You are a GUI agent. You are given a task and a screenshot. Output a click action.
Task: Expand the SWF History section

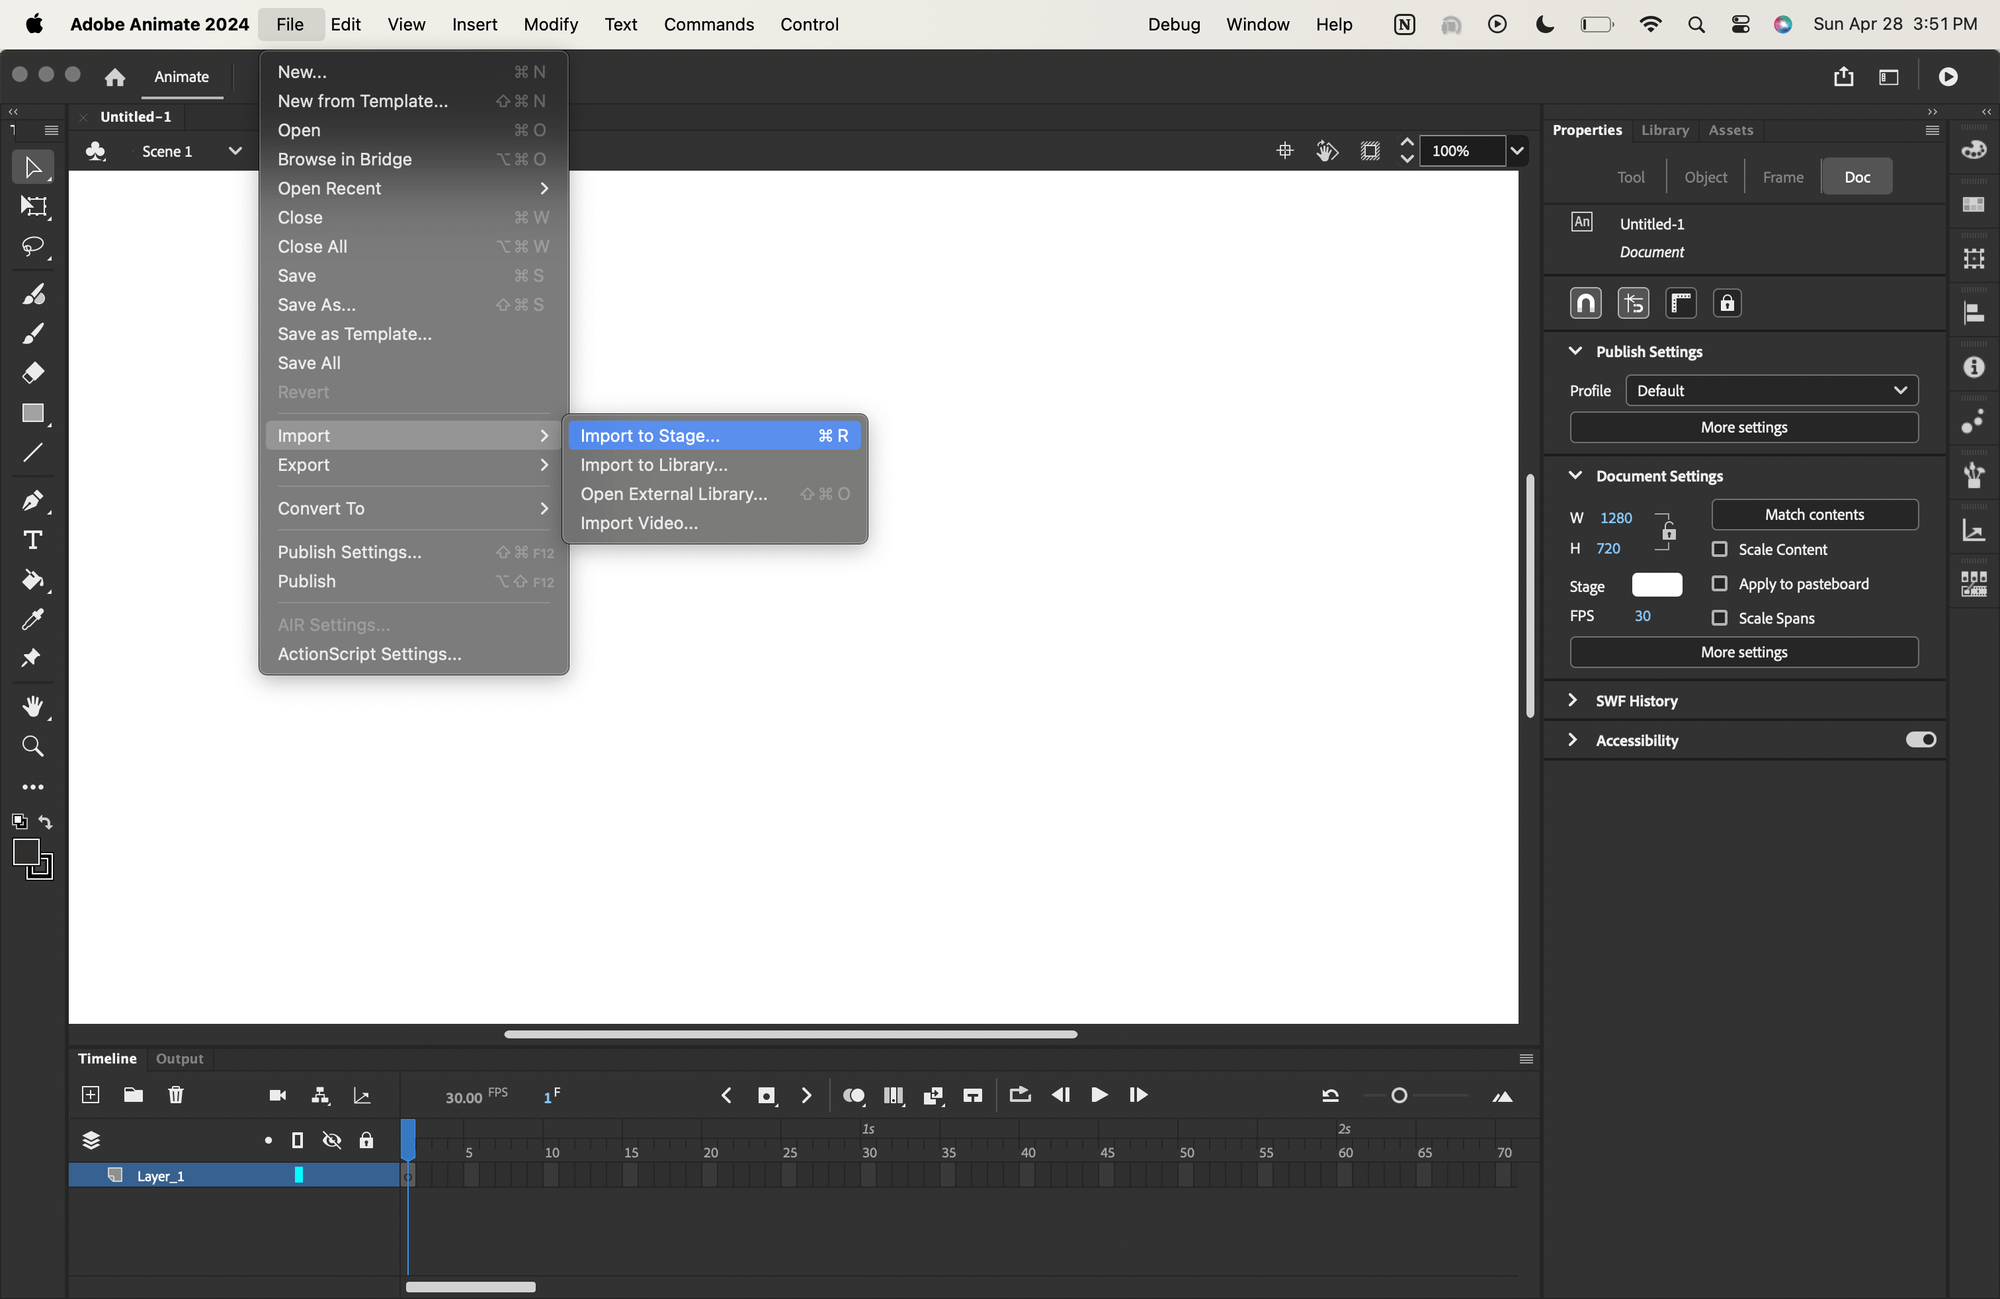tap(1573, 700)
